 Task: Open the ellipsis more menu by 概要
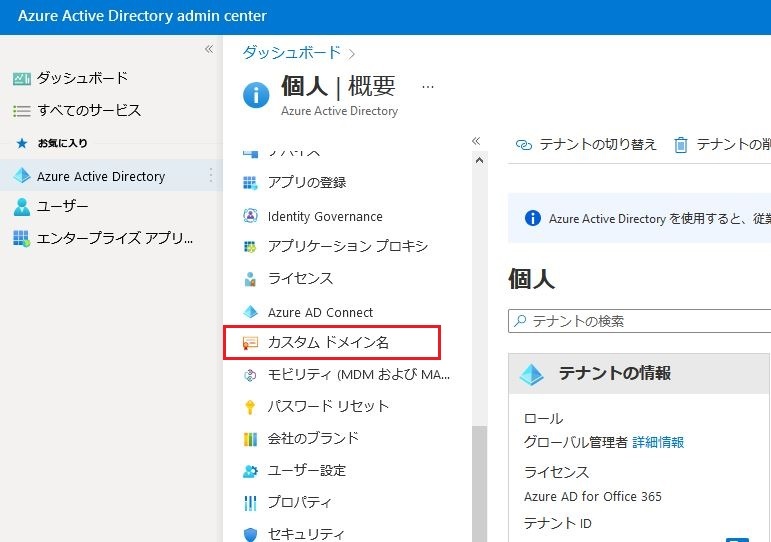coord(428,88)
